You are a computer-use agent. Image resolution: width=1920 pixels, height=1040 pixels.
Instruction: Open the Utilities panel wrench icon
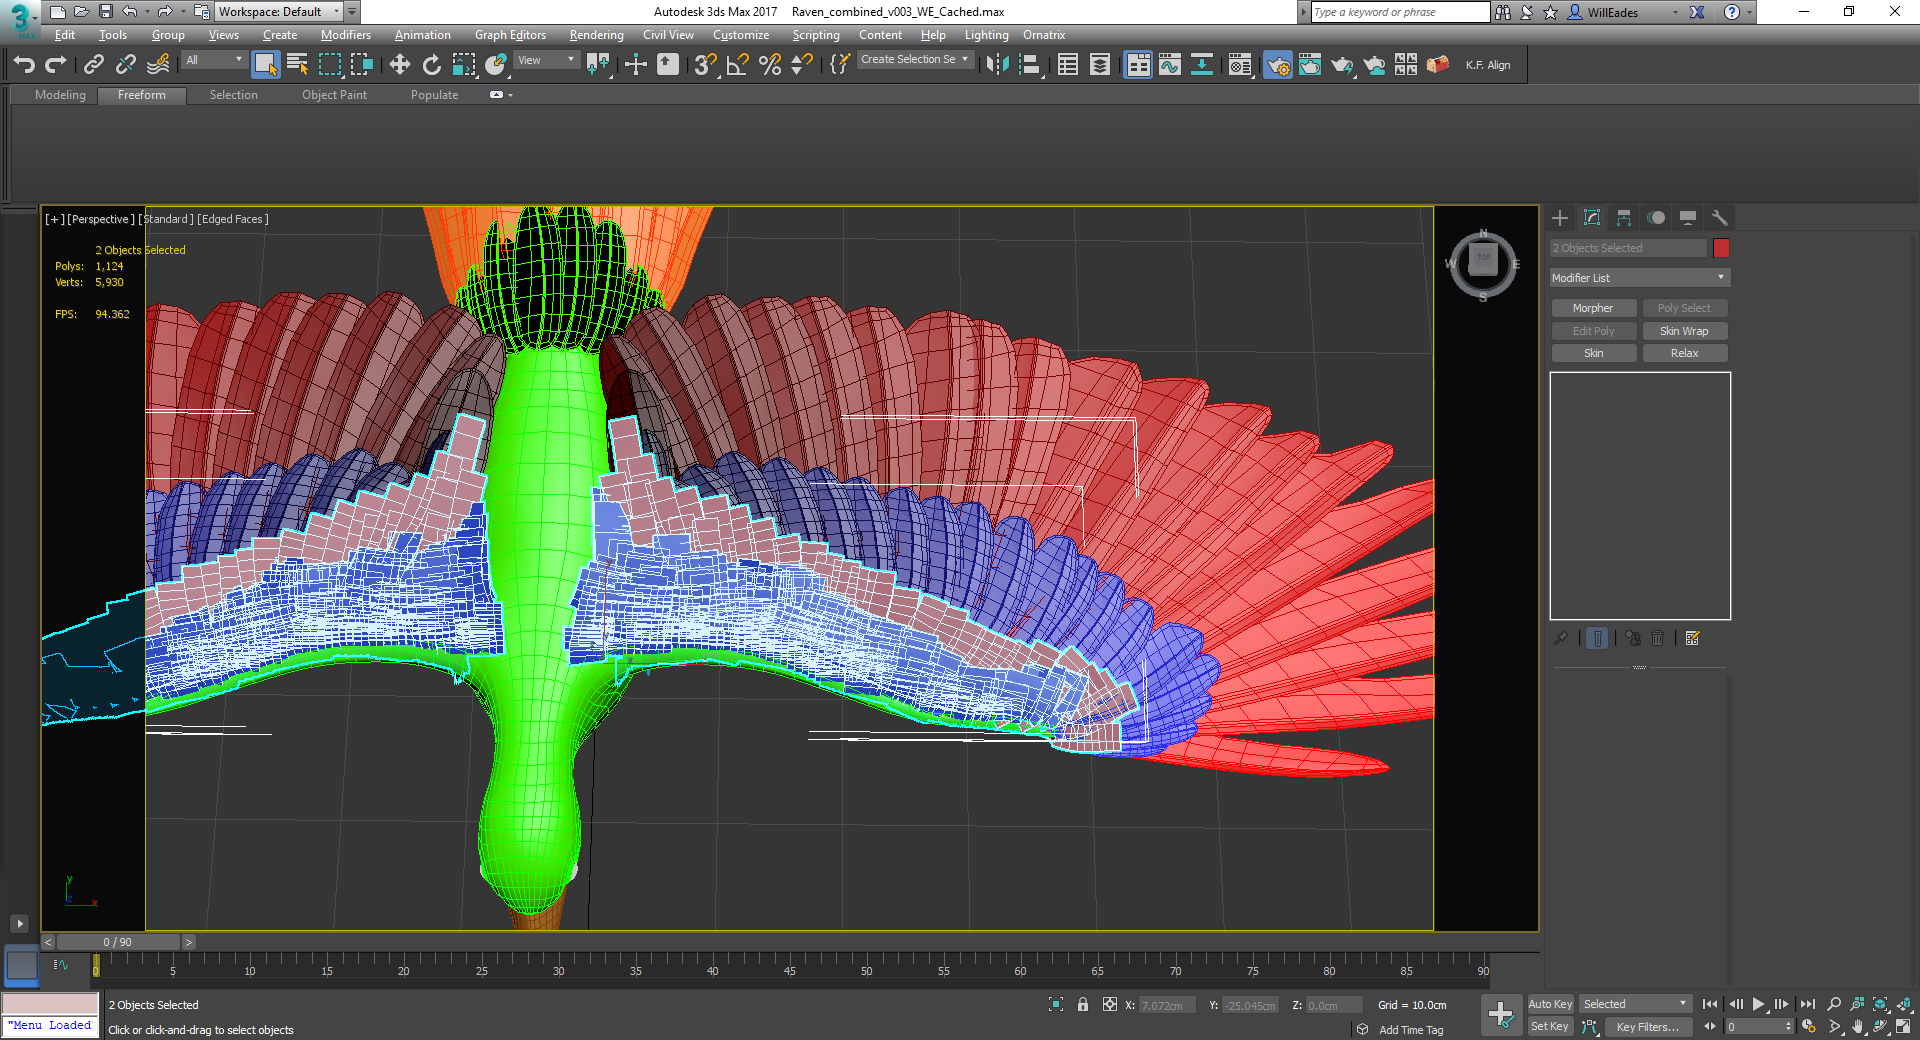(1719, 218)
